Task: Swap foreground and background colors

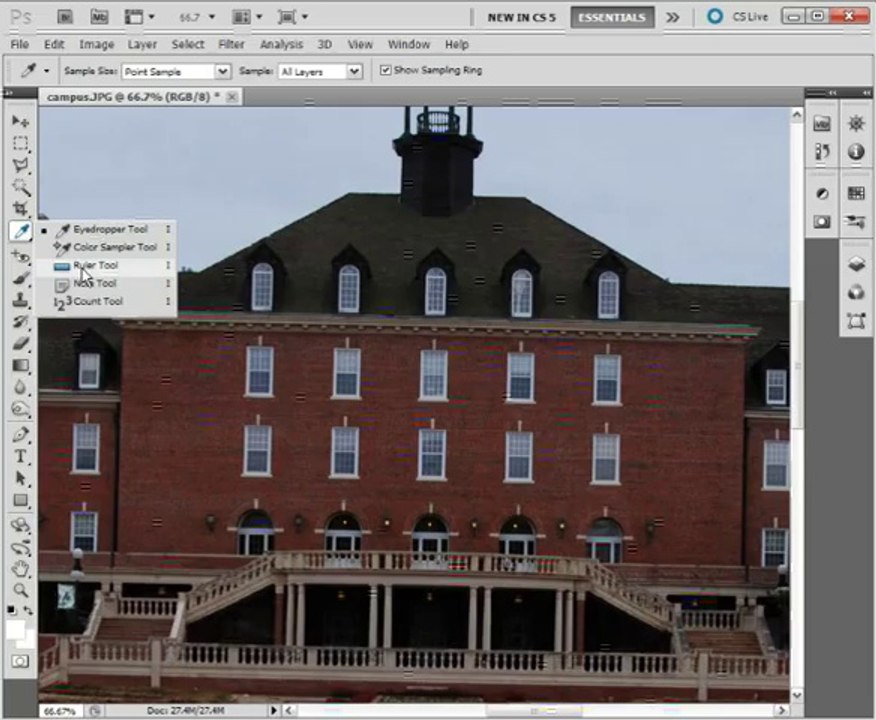Action: coord(27,611)
